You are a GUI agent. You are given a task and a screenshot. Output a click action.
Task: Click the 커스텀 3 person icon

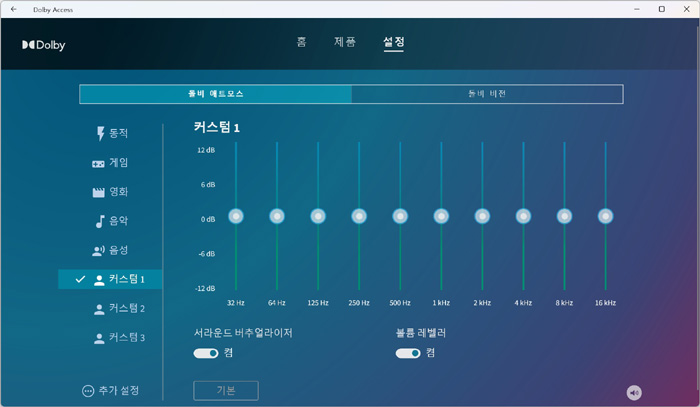tap(99, 338)
